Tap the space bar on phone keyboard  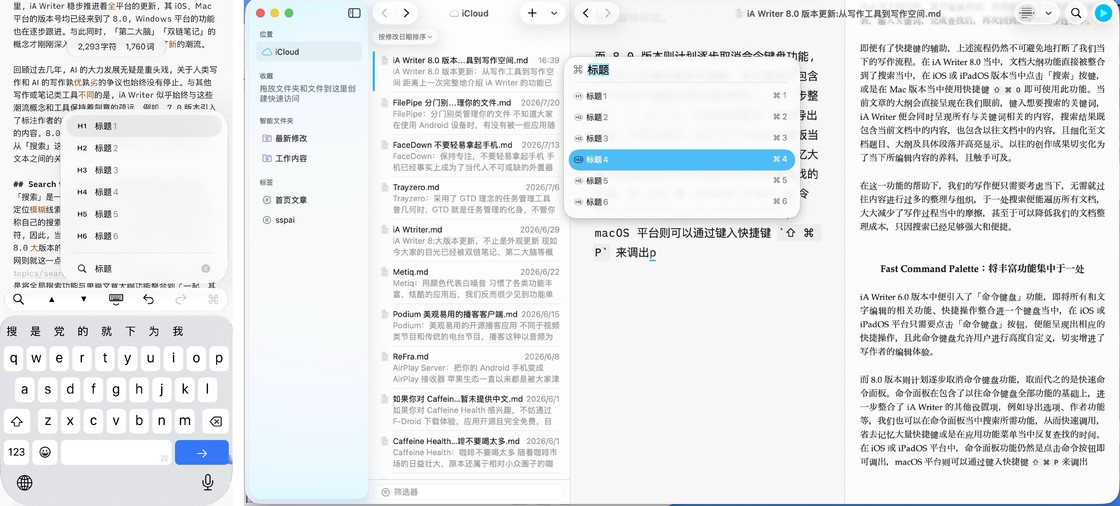[116, 452]
